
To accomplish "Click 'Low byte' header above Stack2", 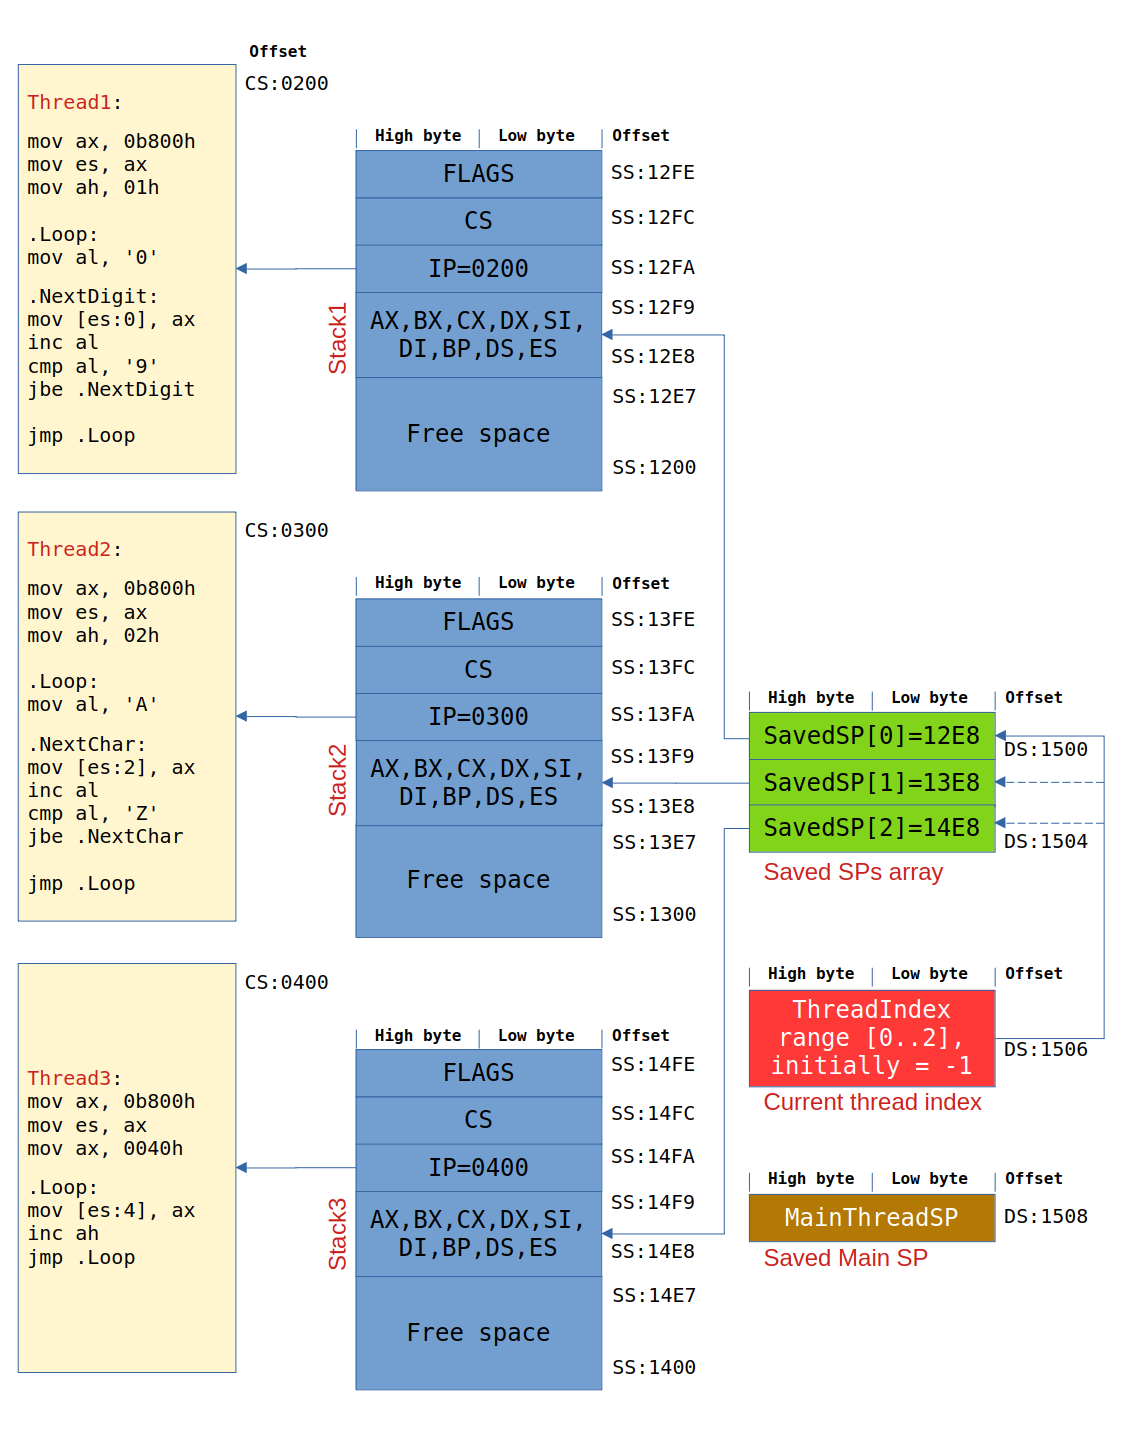I will [x=537, y=583].
